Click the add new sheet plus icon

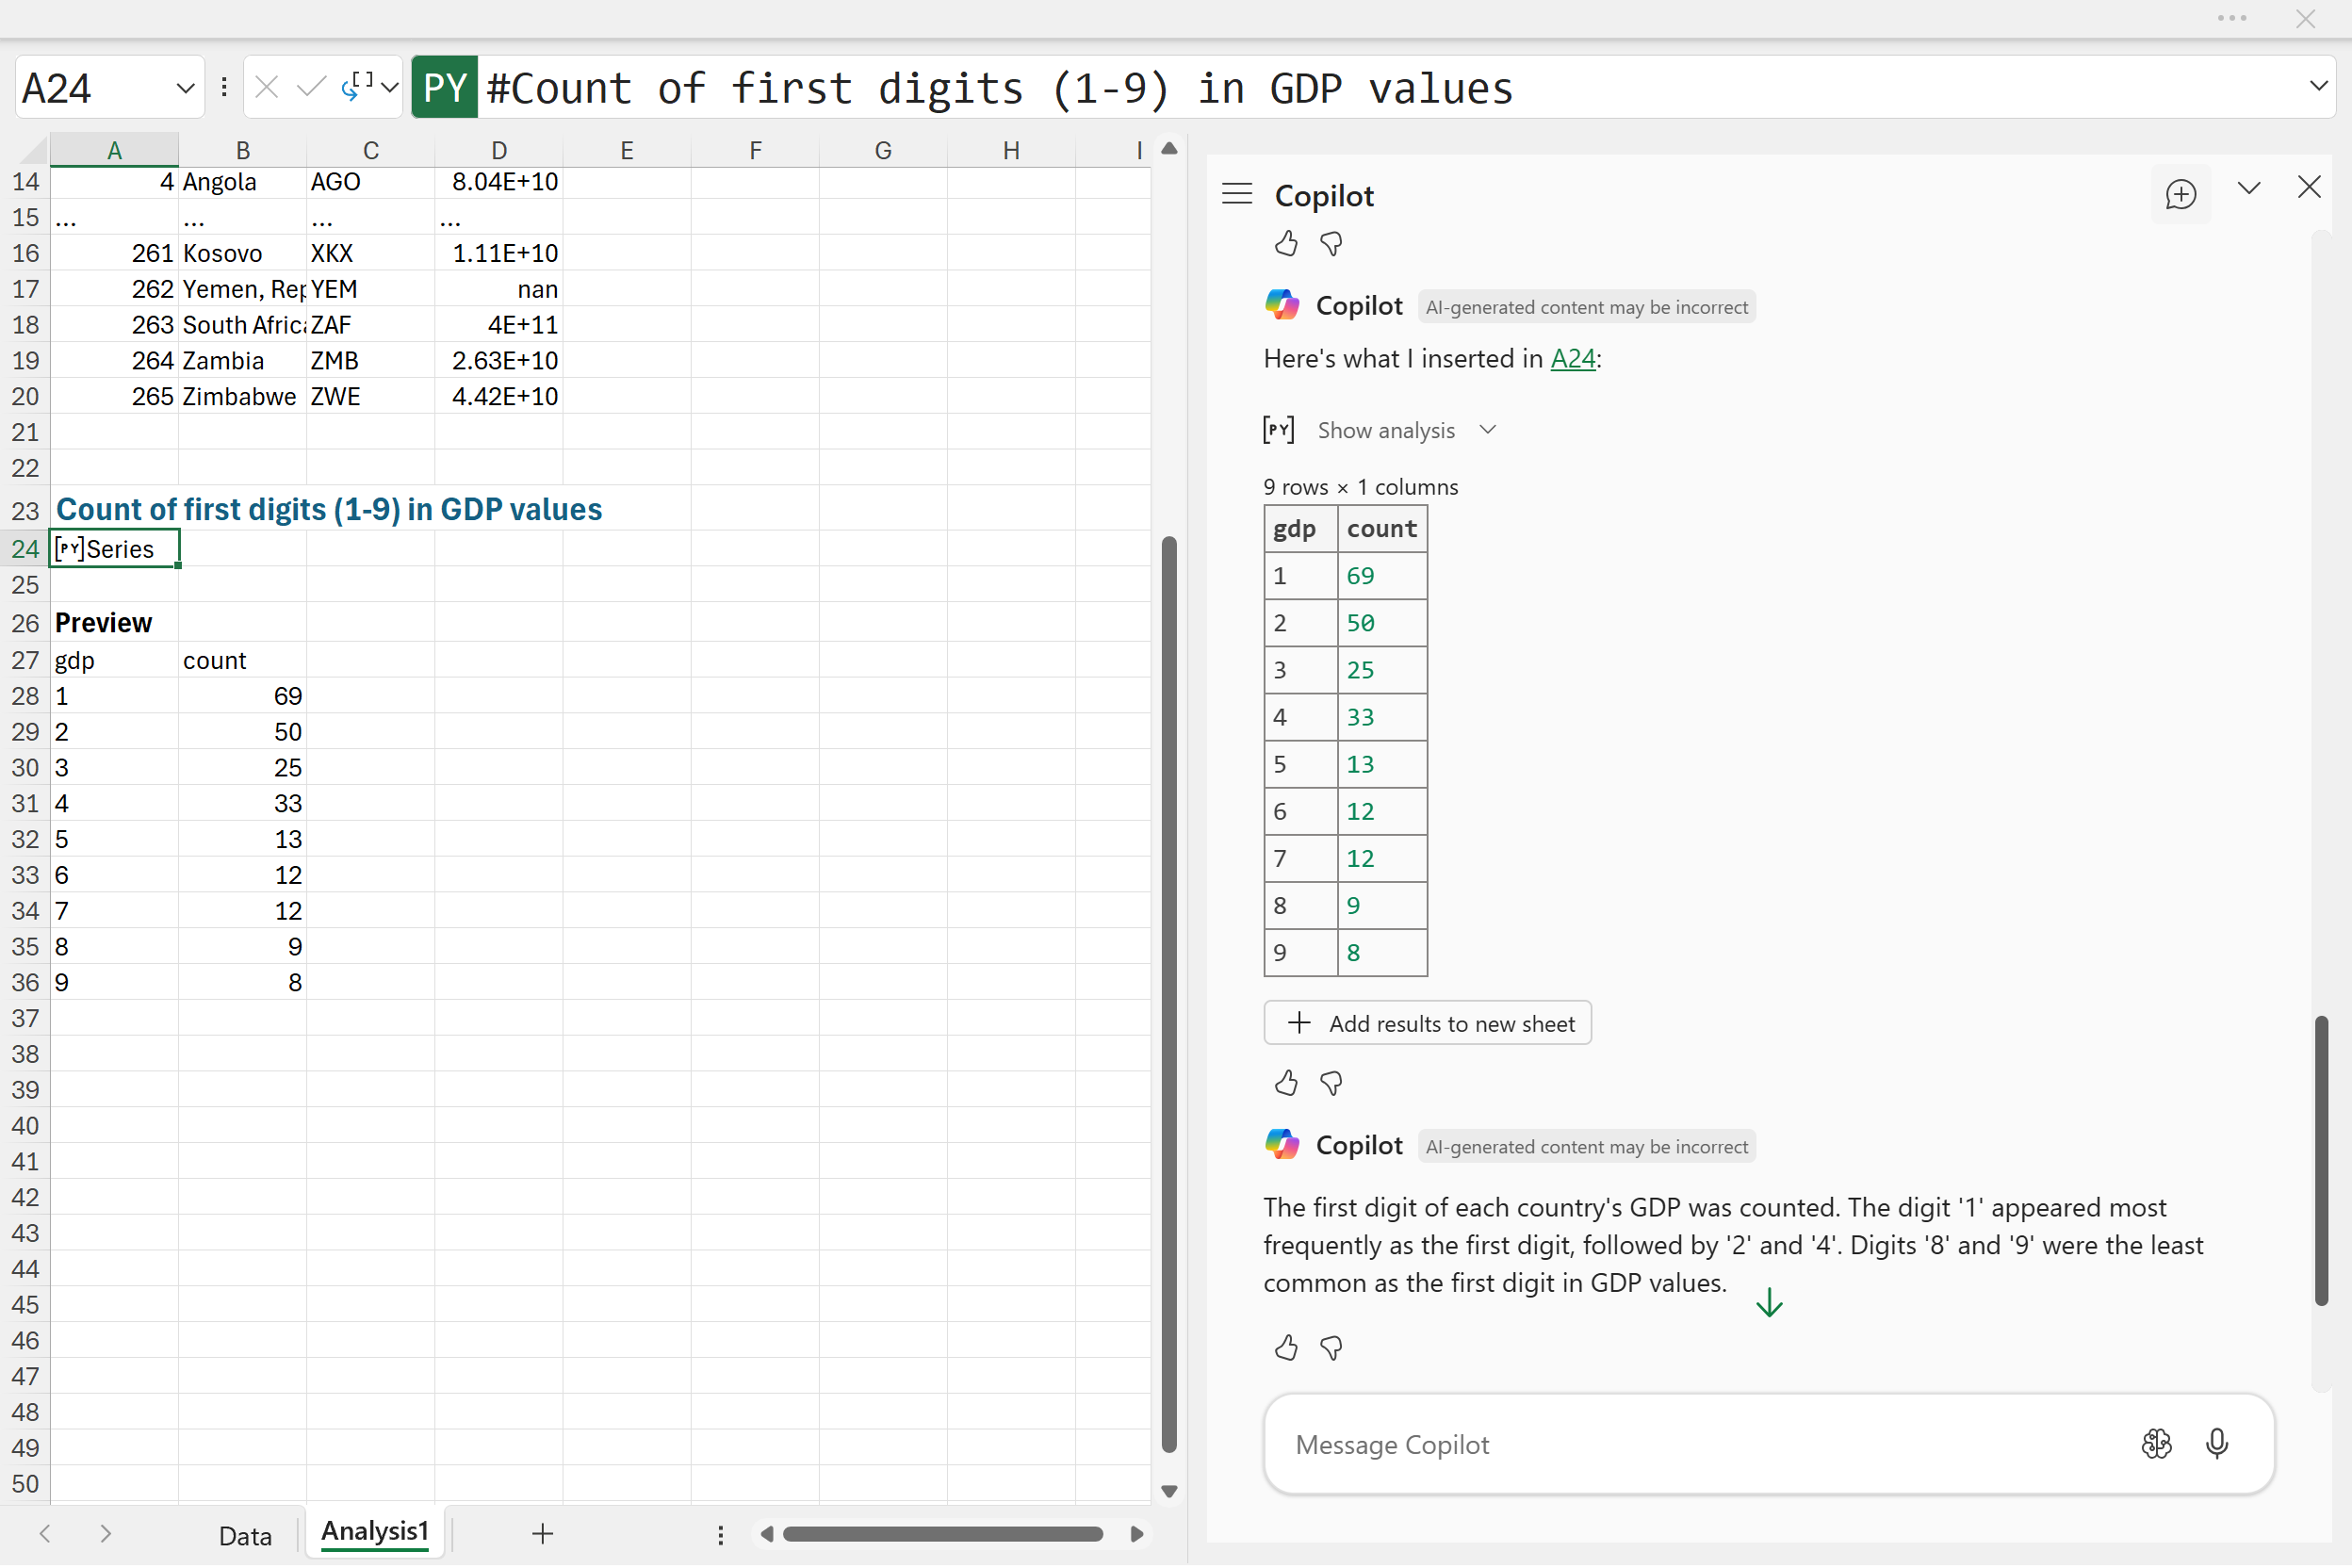[x=542, y=1533]
